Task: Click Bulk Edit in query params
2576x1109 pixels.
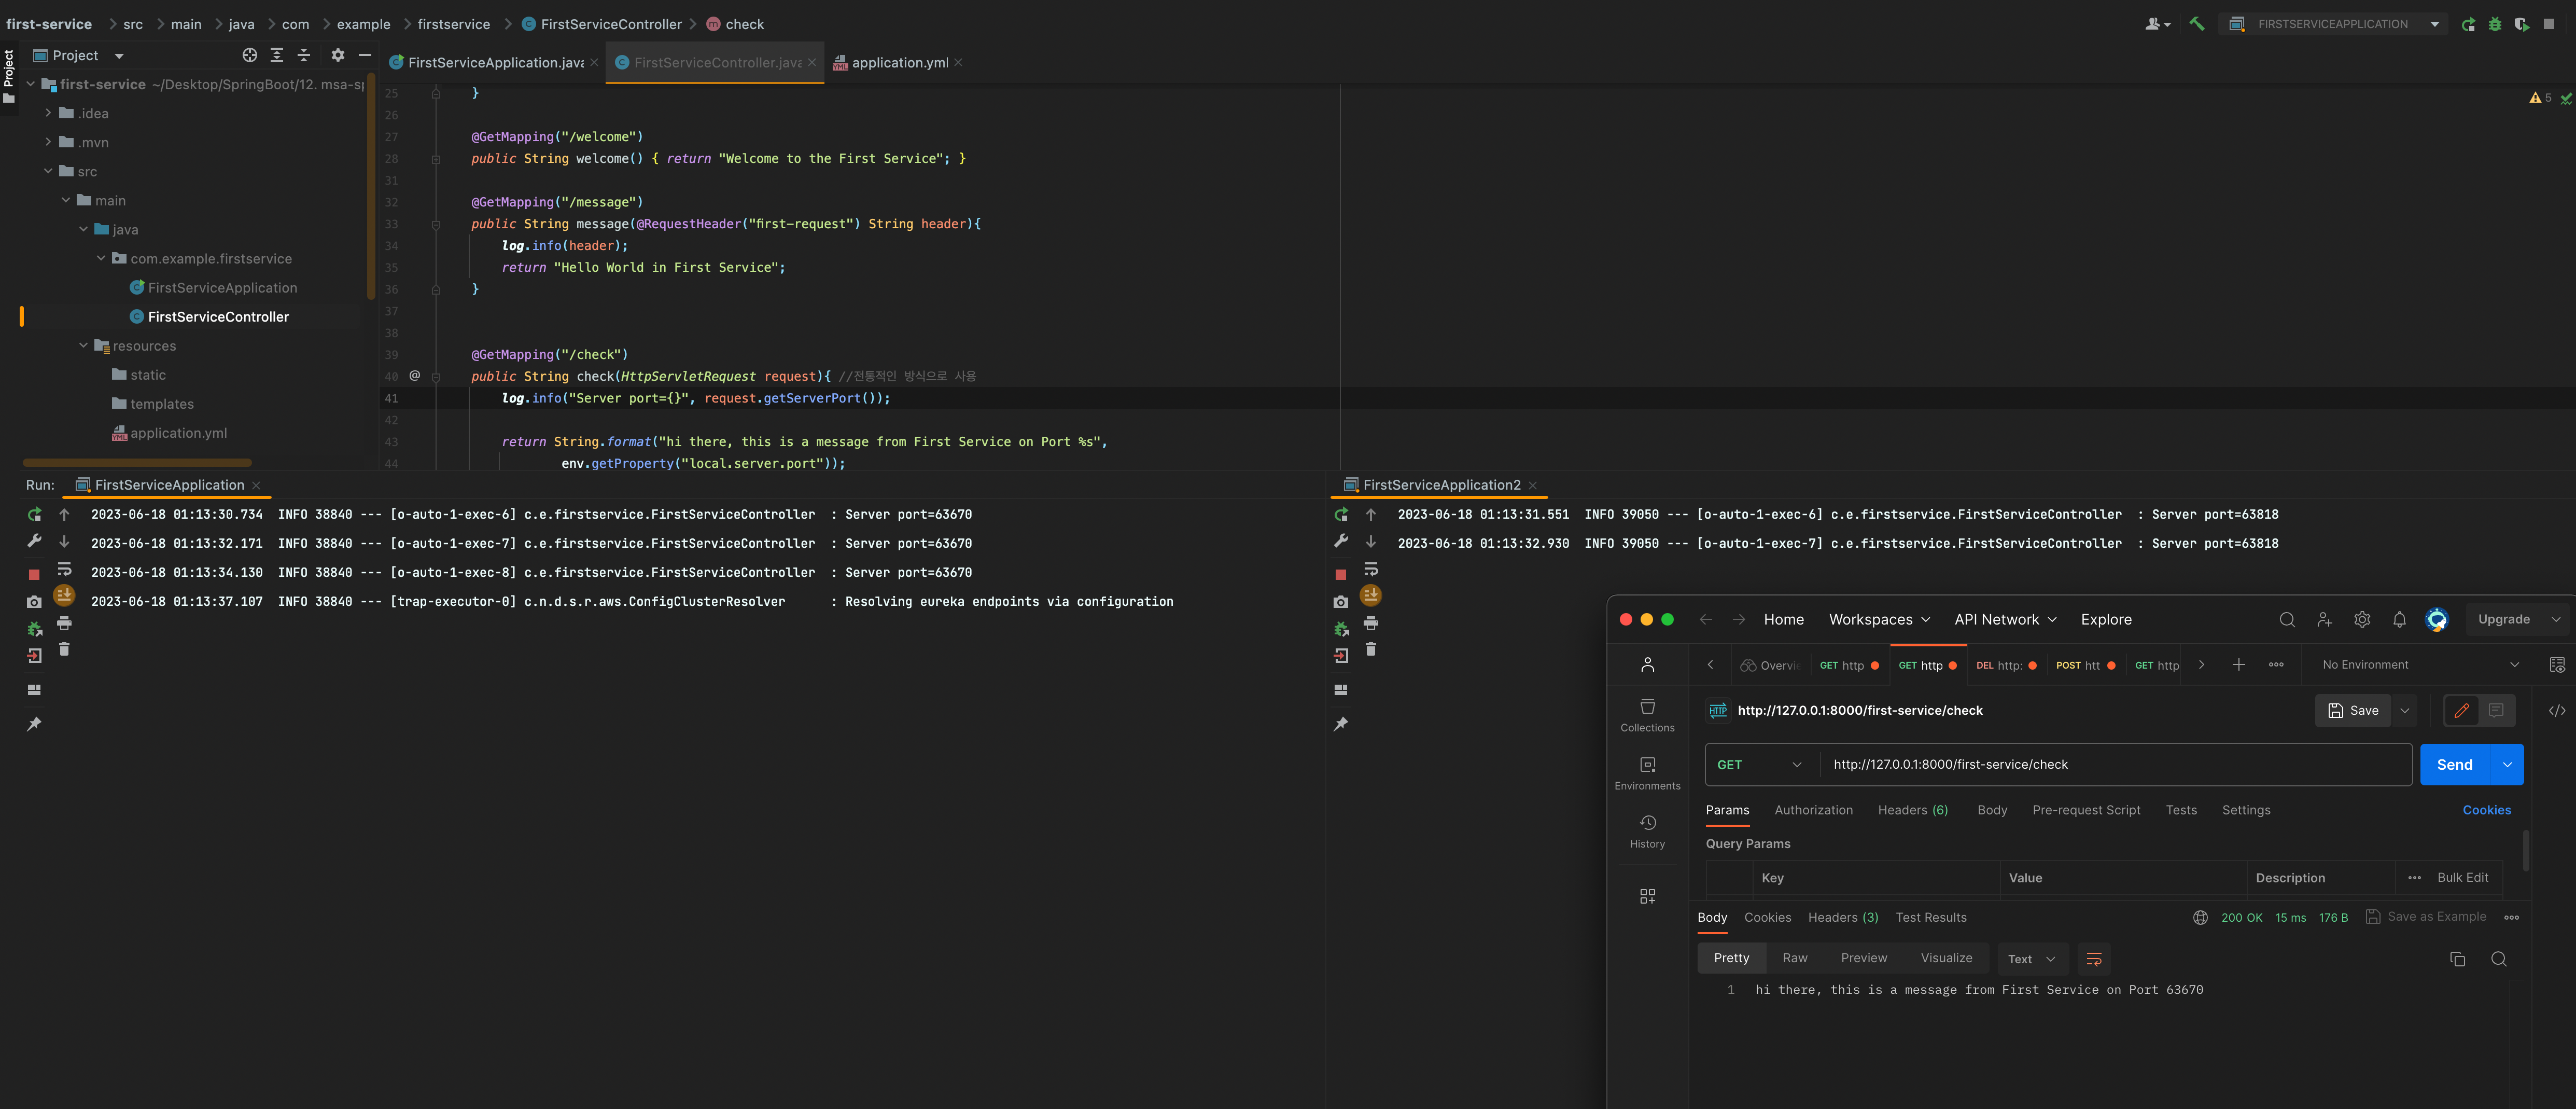Action: [x=2462, y=877]
